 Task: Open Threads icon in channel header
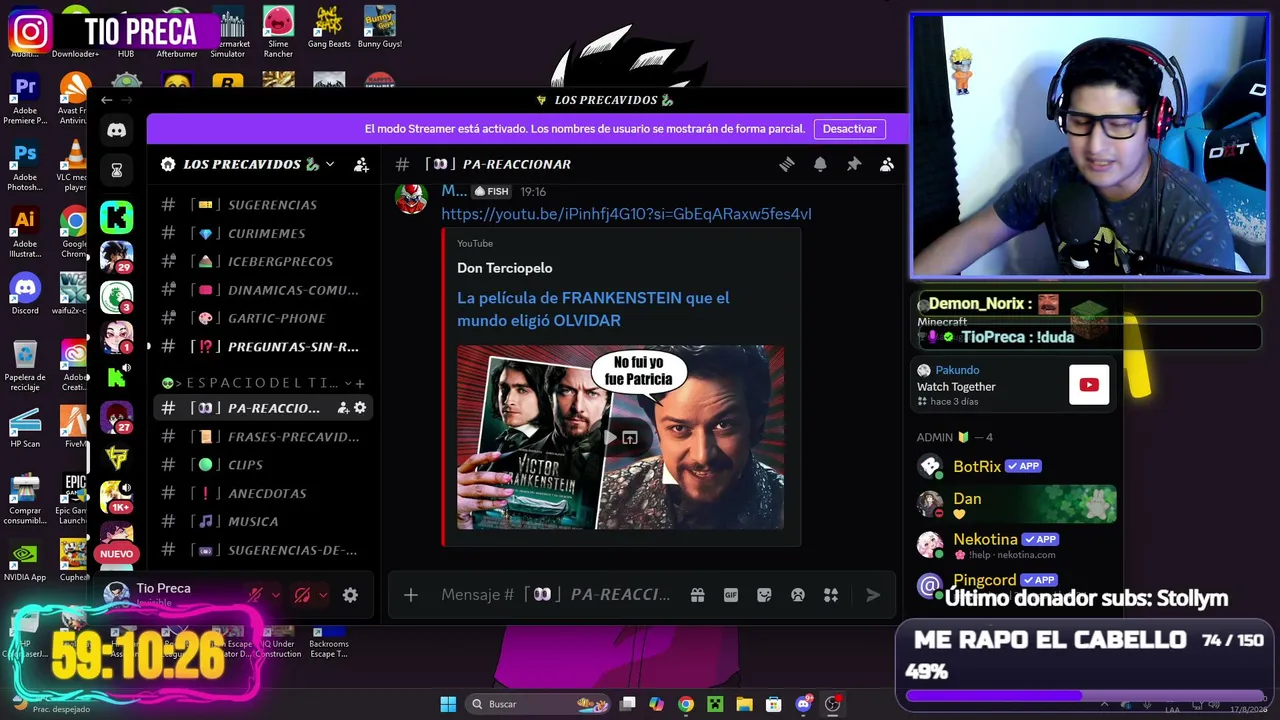coord(787,164)
